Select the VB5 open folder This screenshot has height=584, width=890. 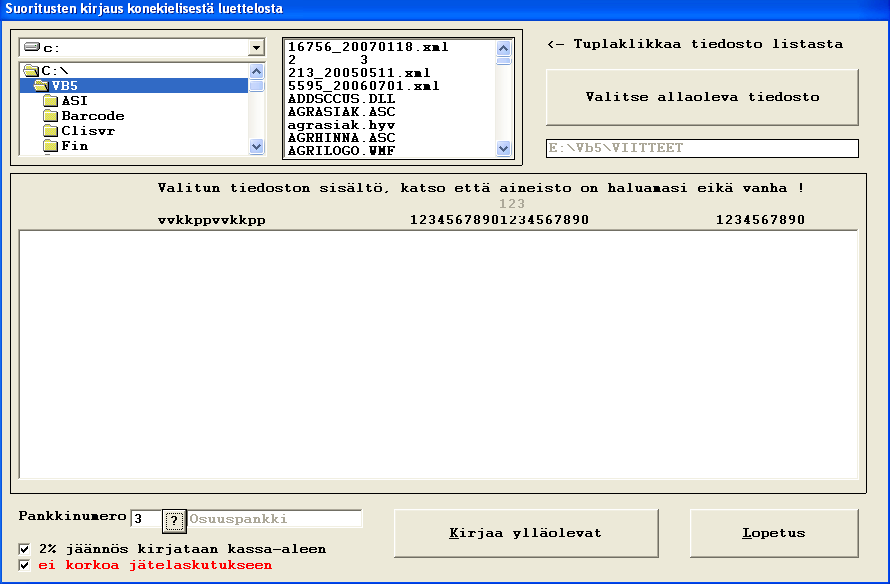(x=65, y=86)
